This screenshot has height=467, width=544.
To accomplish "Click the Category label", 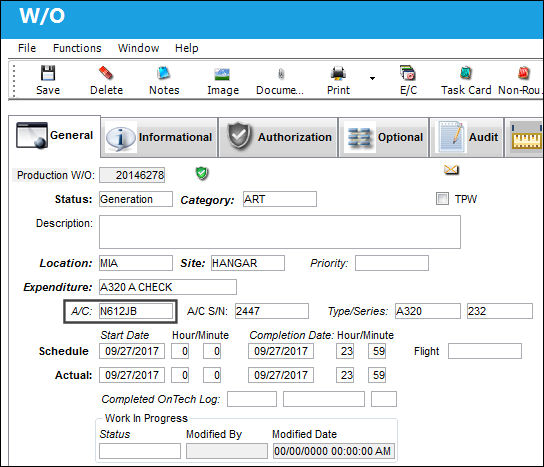I will 207,200.
